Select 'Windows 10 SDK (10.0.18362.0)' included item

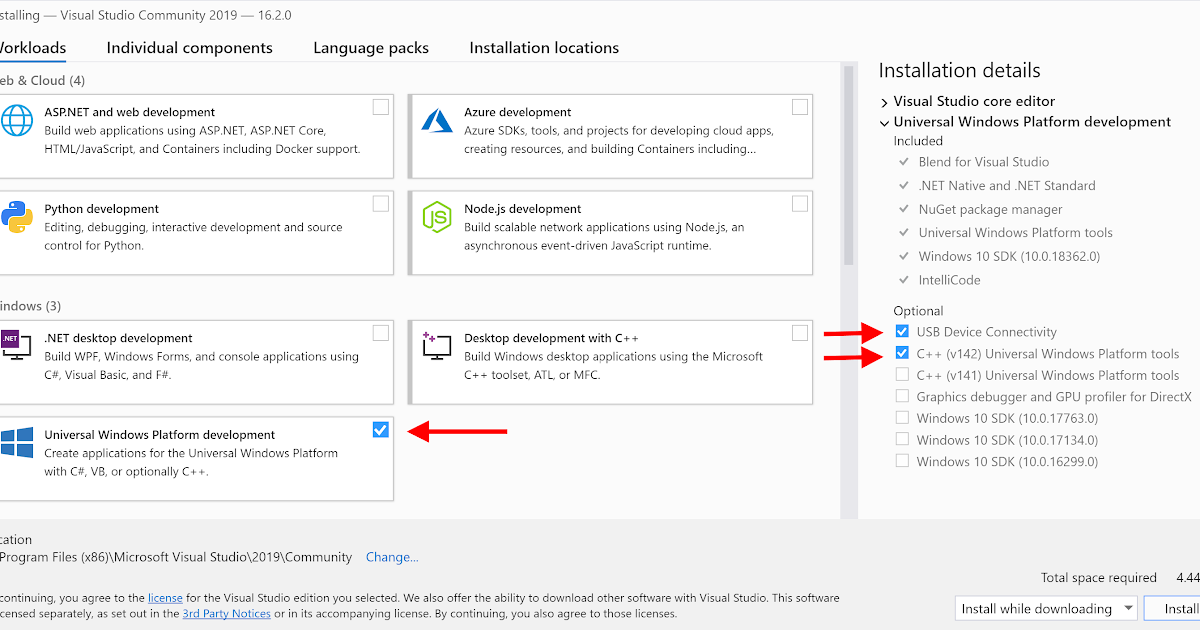1009,256
